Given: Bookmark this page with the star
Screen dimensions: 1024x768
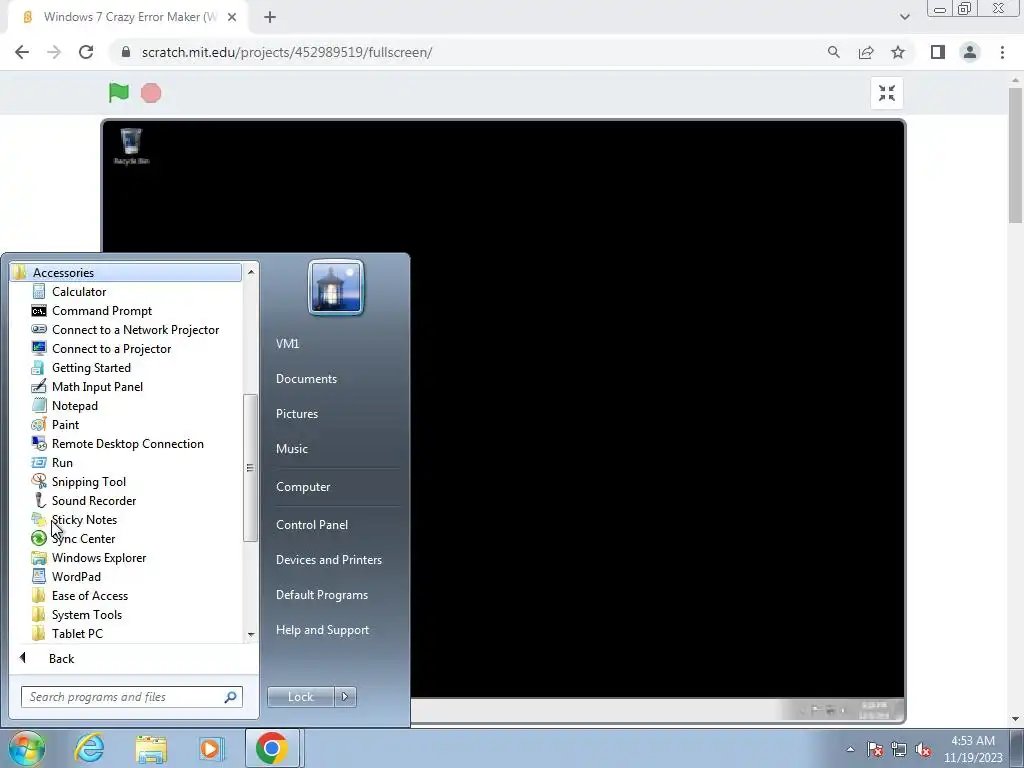Looking at the screenshot, I should [x=898, y=52].
